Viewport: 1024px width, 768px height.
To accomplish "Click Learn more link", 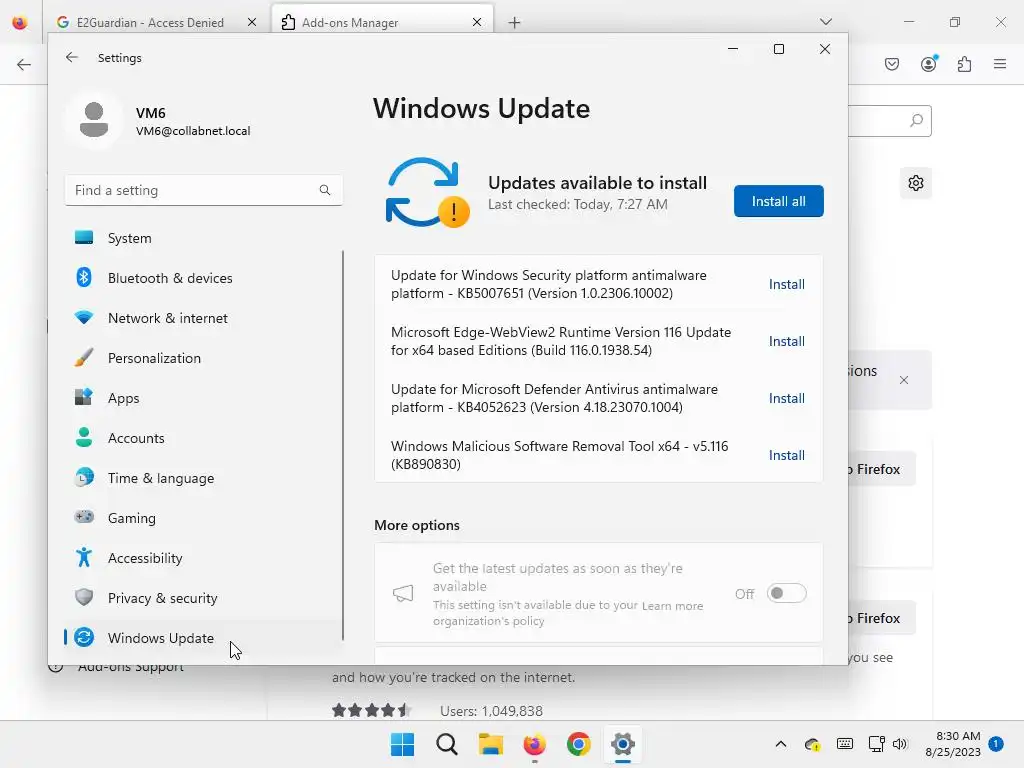I will point(673,606).
